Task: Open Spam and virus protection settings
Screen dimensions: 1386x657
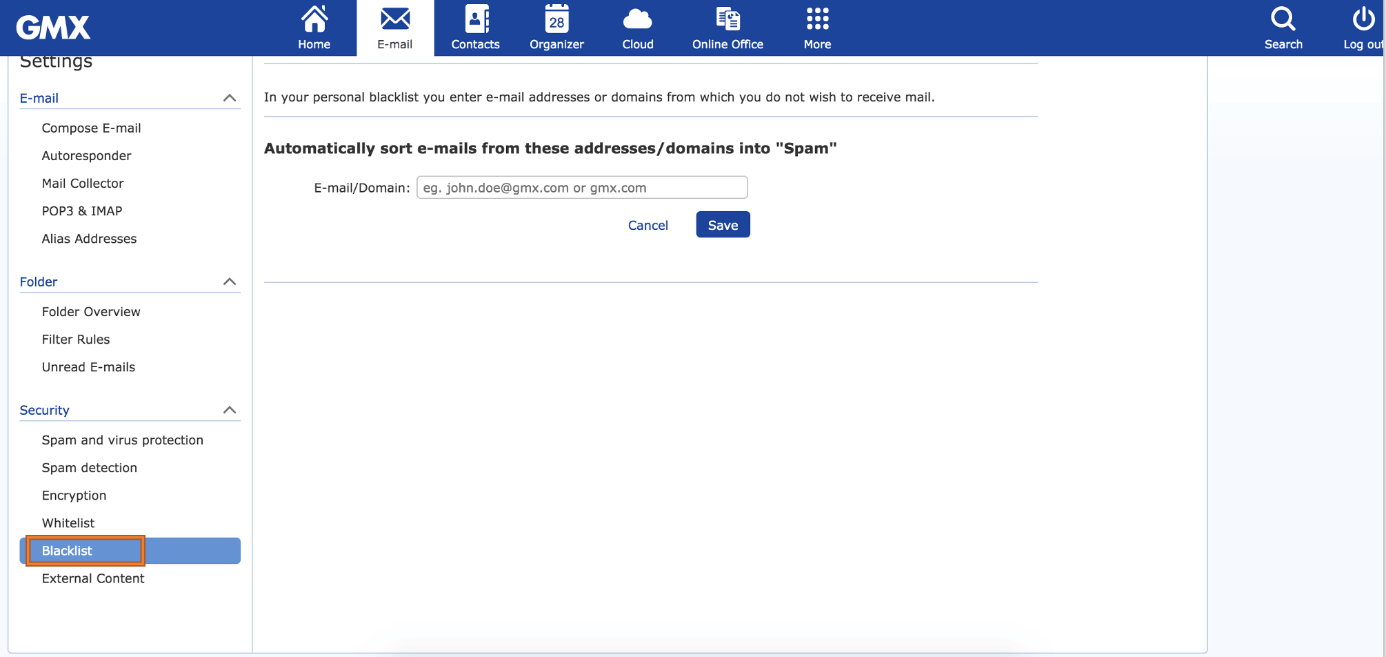Action: [x=122, y=440]
